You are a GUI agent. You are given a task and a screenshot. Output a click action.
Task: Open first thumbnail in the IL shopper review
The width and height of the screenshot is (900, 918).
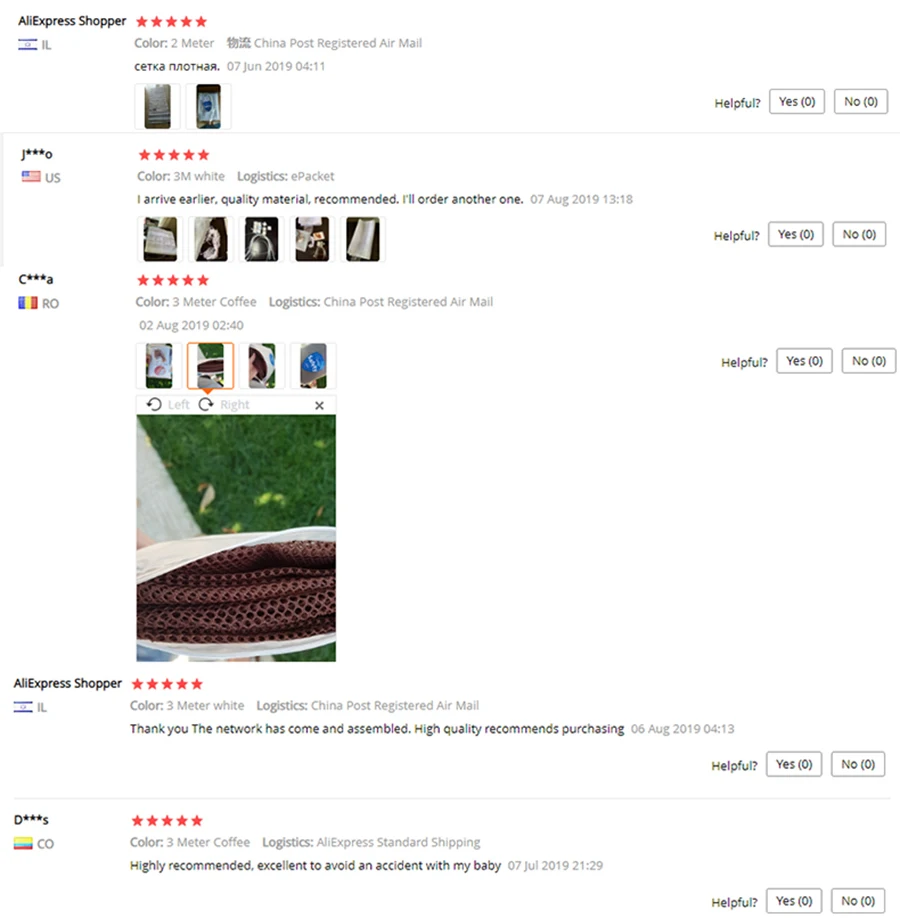(x=158, y=106)
